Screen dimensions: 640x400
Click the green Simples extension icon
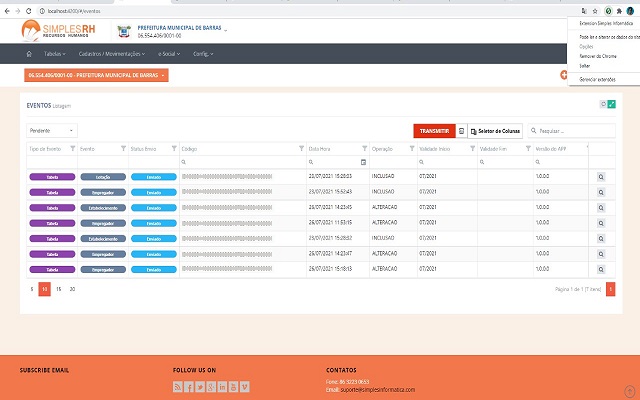[608, 11]
